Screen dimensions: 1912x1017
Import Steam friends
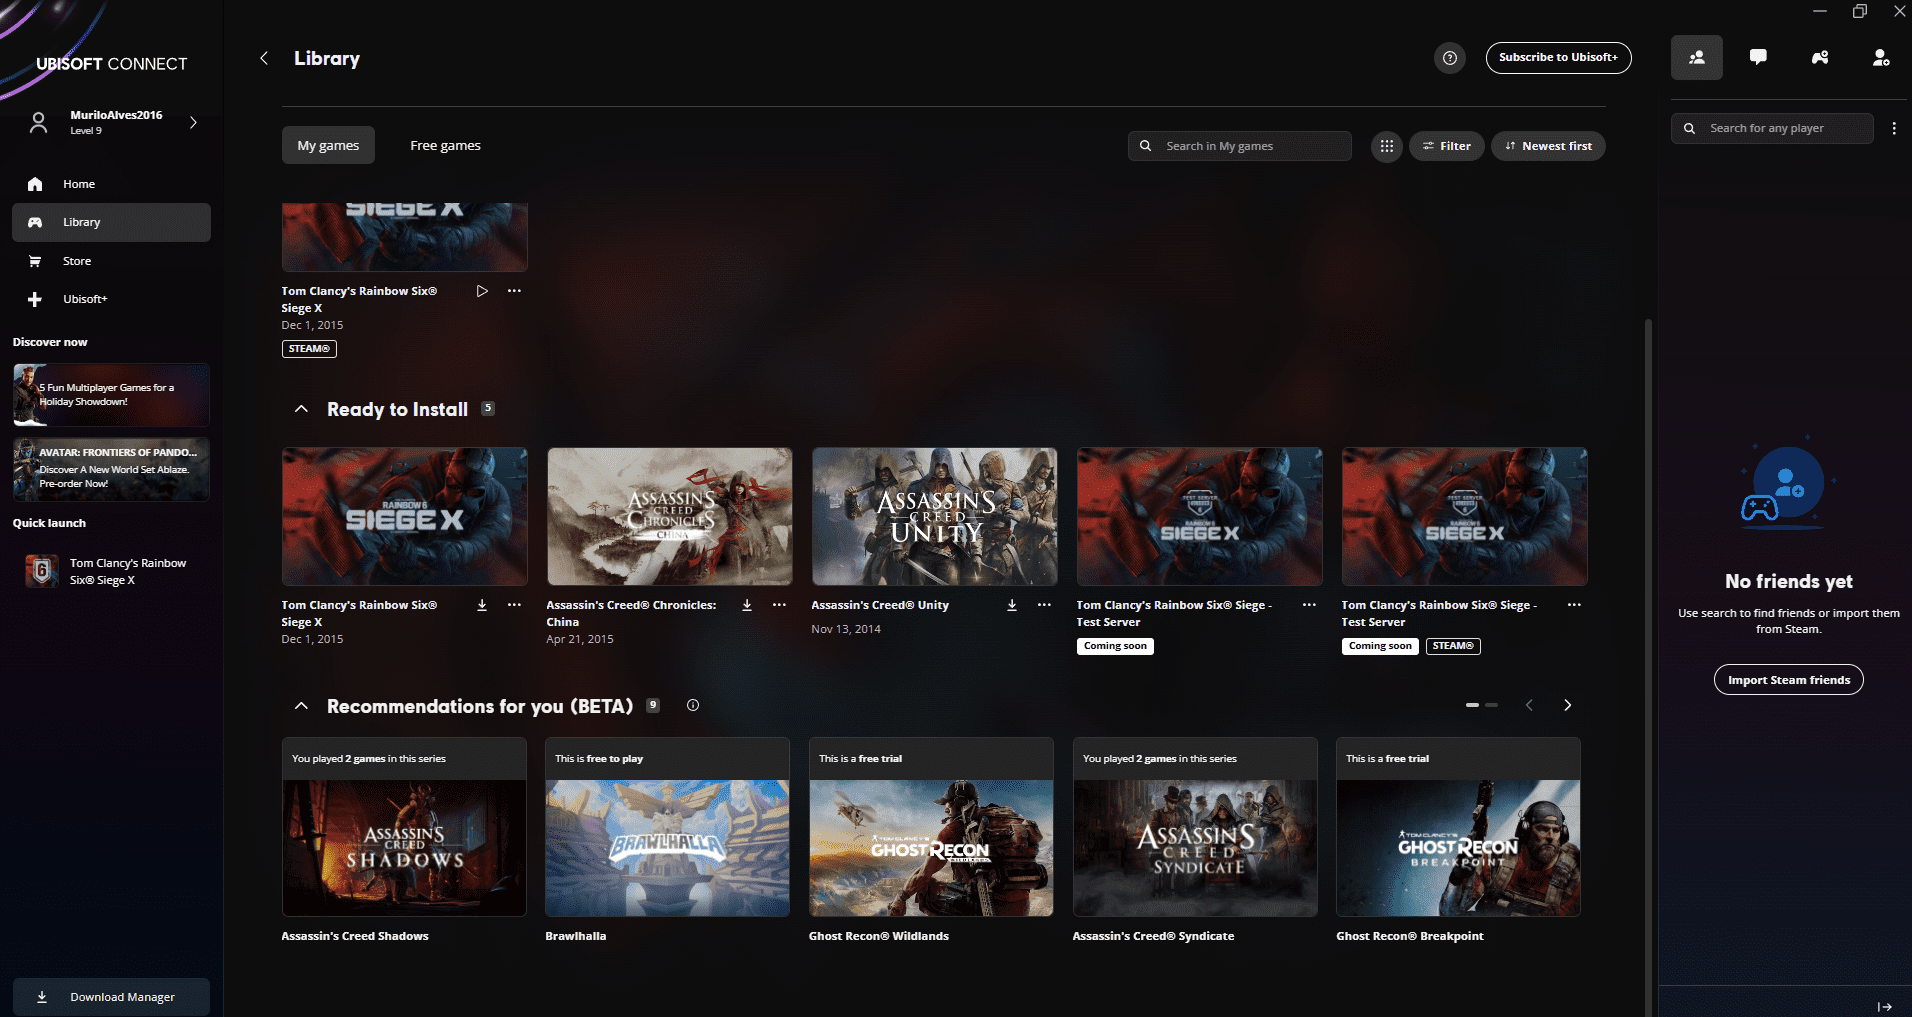point(1788,679)
